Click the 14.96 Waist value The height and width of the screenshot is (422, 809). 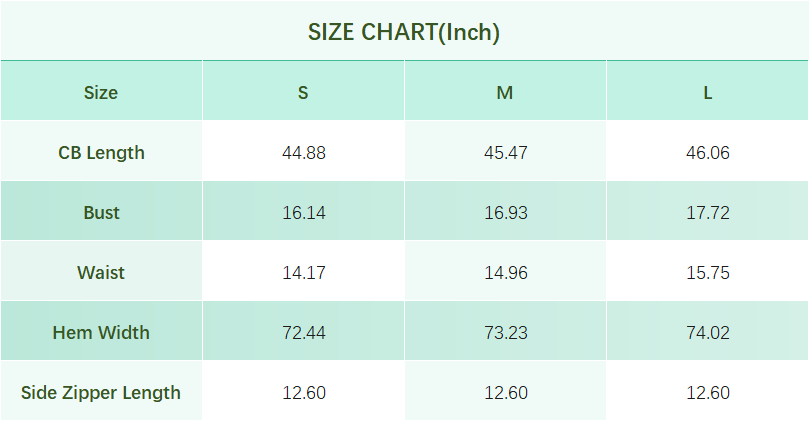click(x=506, y=272)
